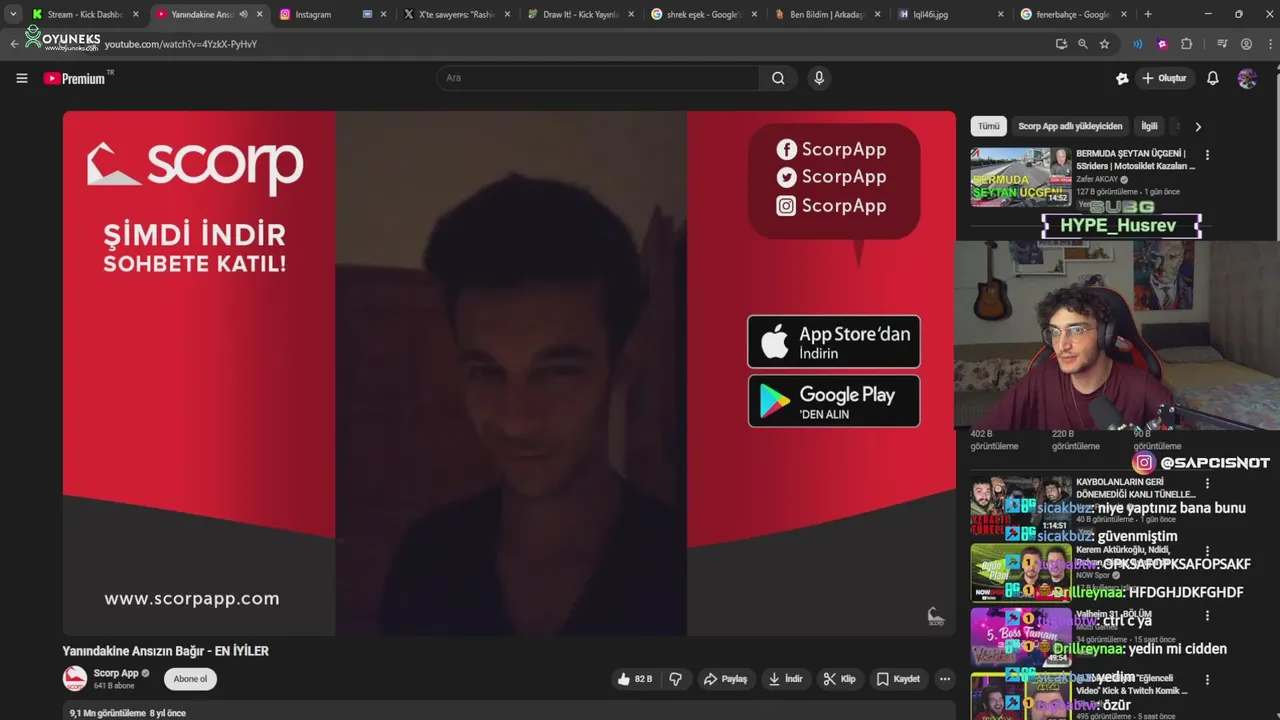Viewport: 1280px width, 720px height.
Task: Go back with the browser back arrow
Action: [x=14, y=44]
